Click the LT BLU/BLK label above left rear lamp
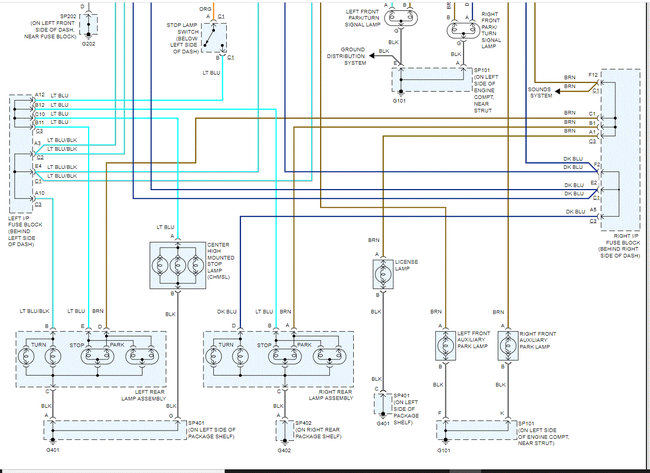 tap(34, 311)
